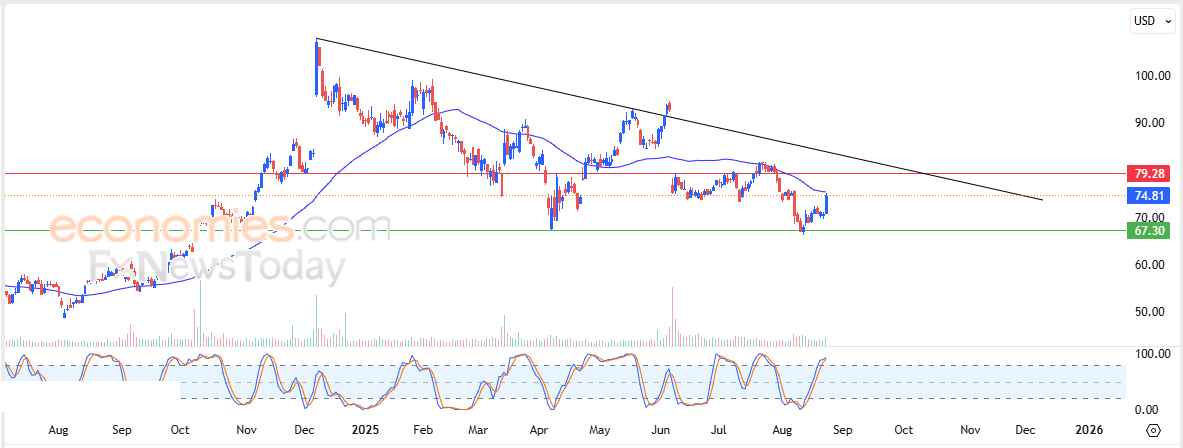Click the Jun label on time axis
The image size is (1183, 448).
pos(660,430)
